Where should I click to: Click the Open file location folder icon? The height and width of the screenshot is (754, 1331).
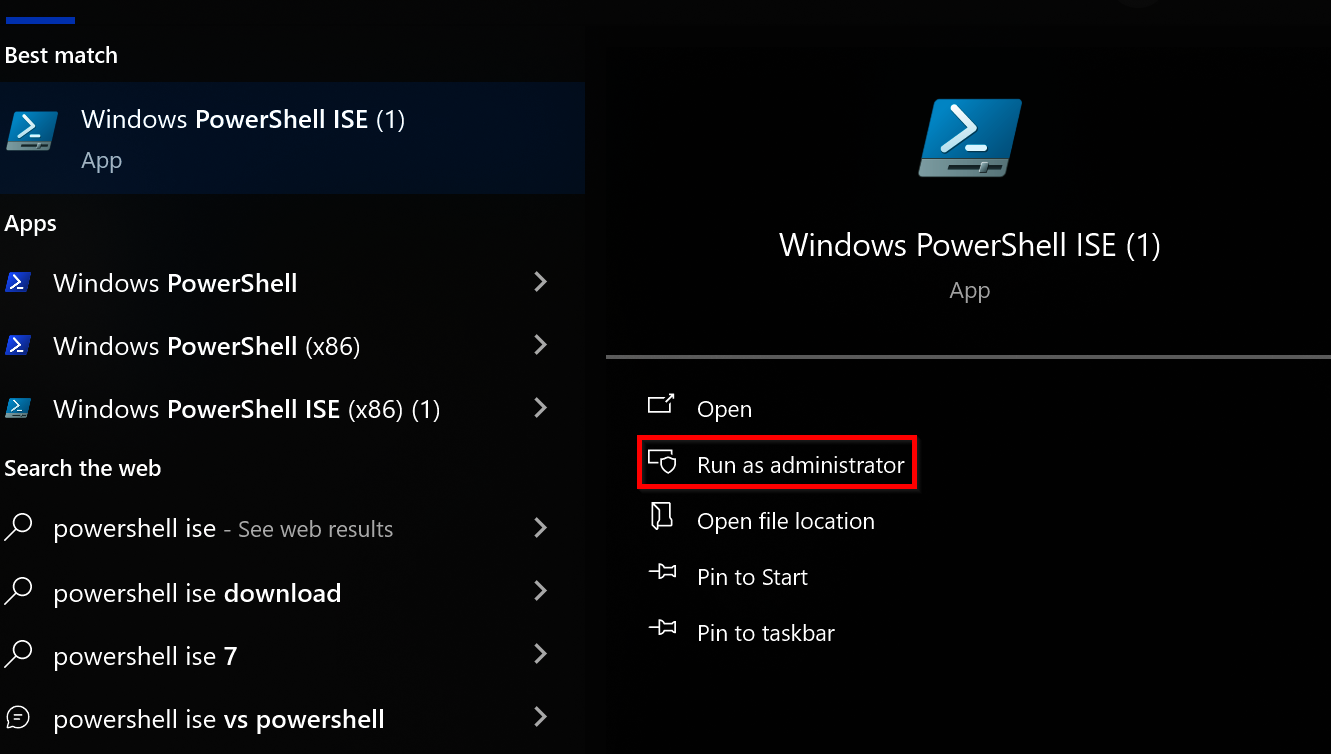[663, 518]
